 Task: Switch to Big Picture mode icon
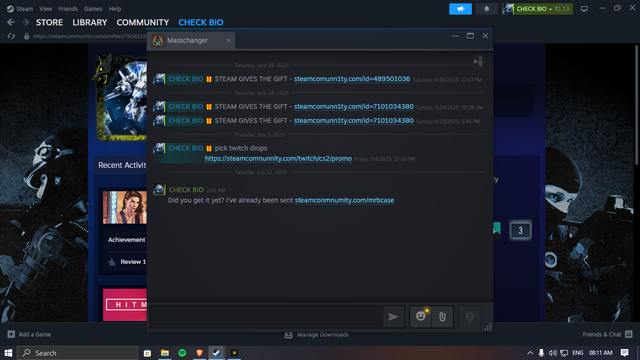point(584,9)
